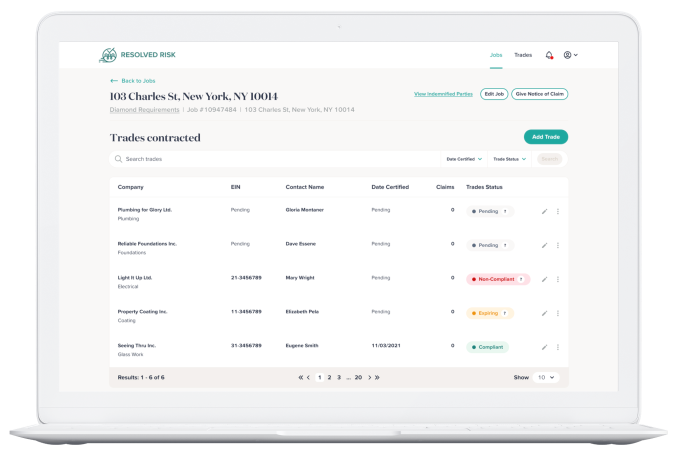Viewport: 680px width, 464px height.
Task: Open more options for Light It Up
Action: point(558,279)
